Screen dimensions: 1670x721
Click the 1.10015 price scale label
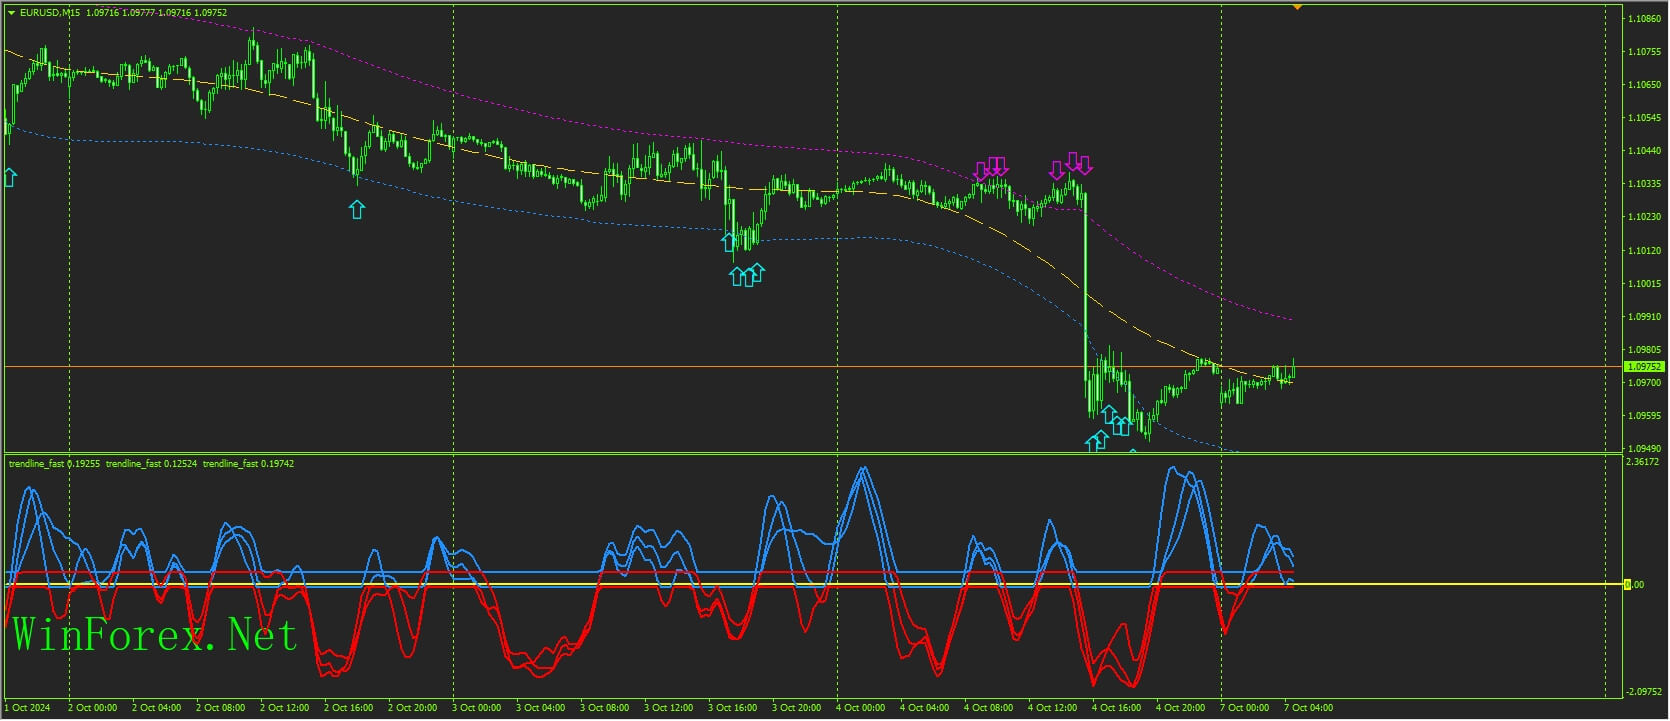1645,284
